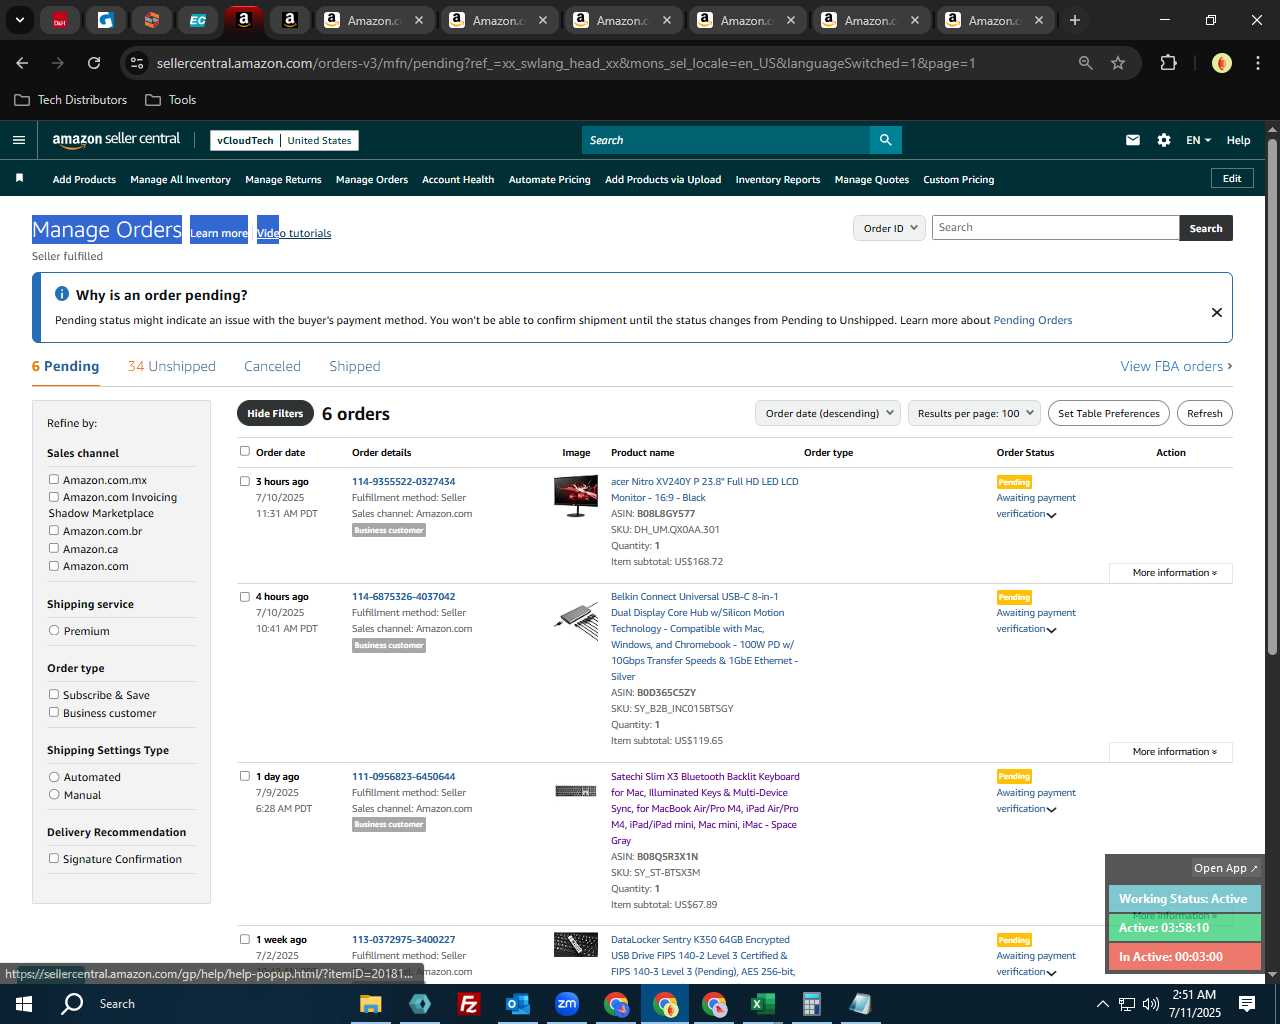Open Outlook from the taskbar
The height and width of the screenshot is (1024, 1280).
517,1004
